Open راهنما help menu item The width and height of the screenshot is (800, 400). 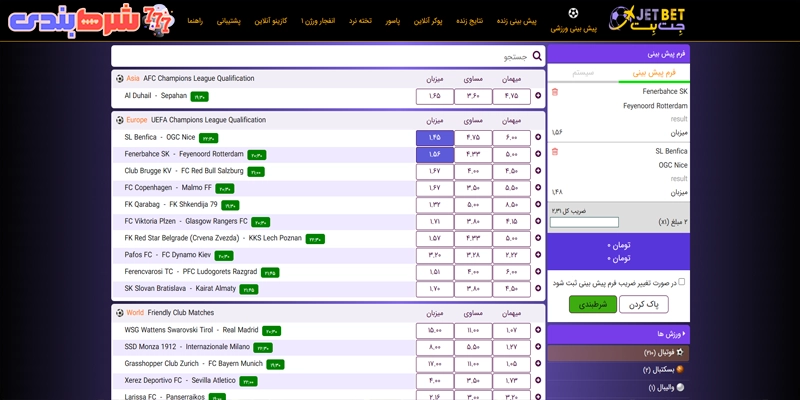coord(195,21)
